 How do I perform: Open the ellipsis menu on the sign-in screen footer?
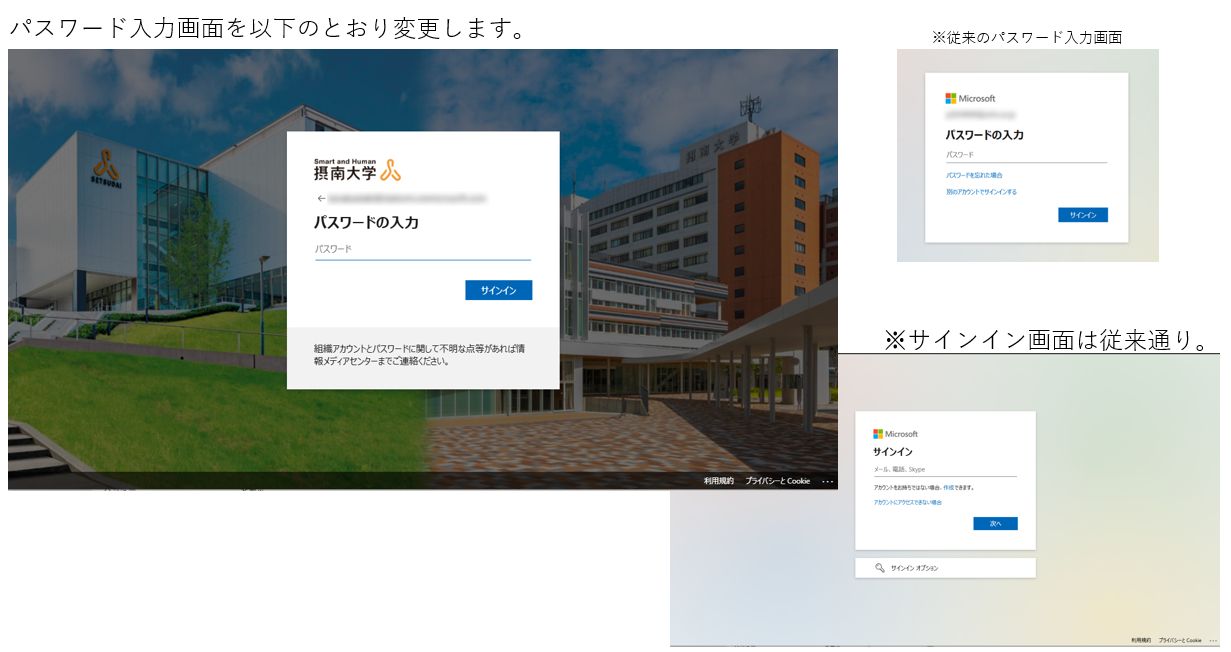[1213, 640]
